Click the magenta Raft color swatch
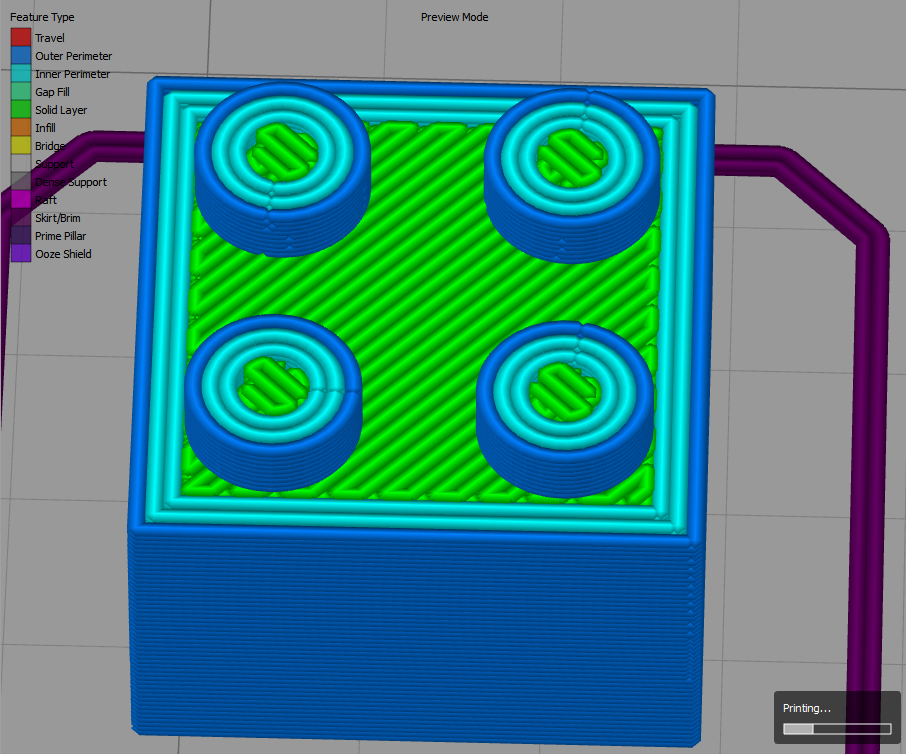The height and width of the screenshot is (754, 906). 21,200
